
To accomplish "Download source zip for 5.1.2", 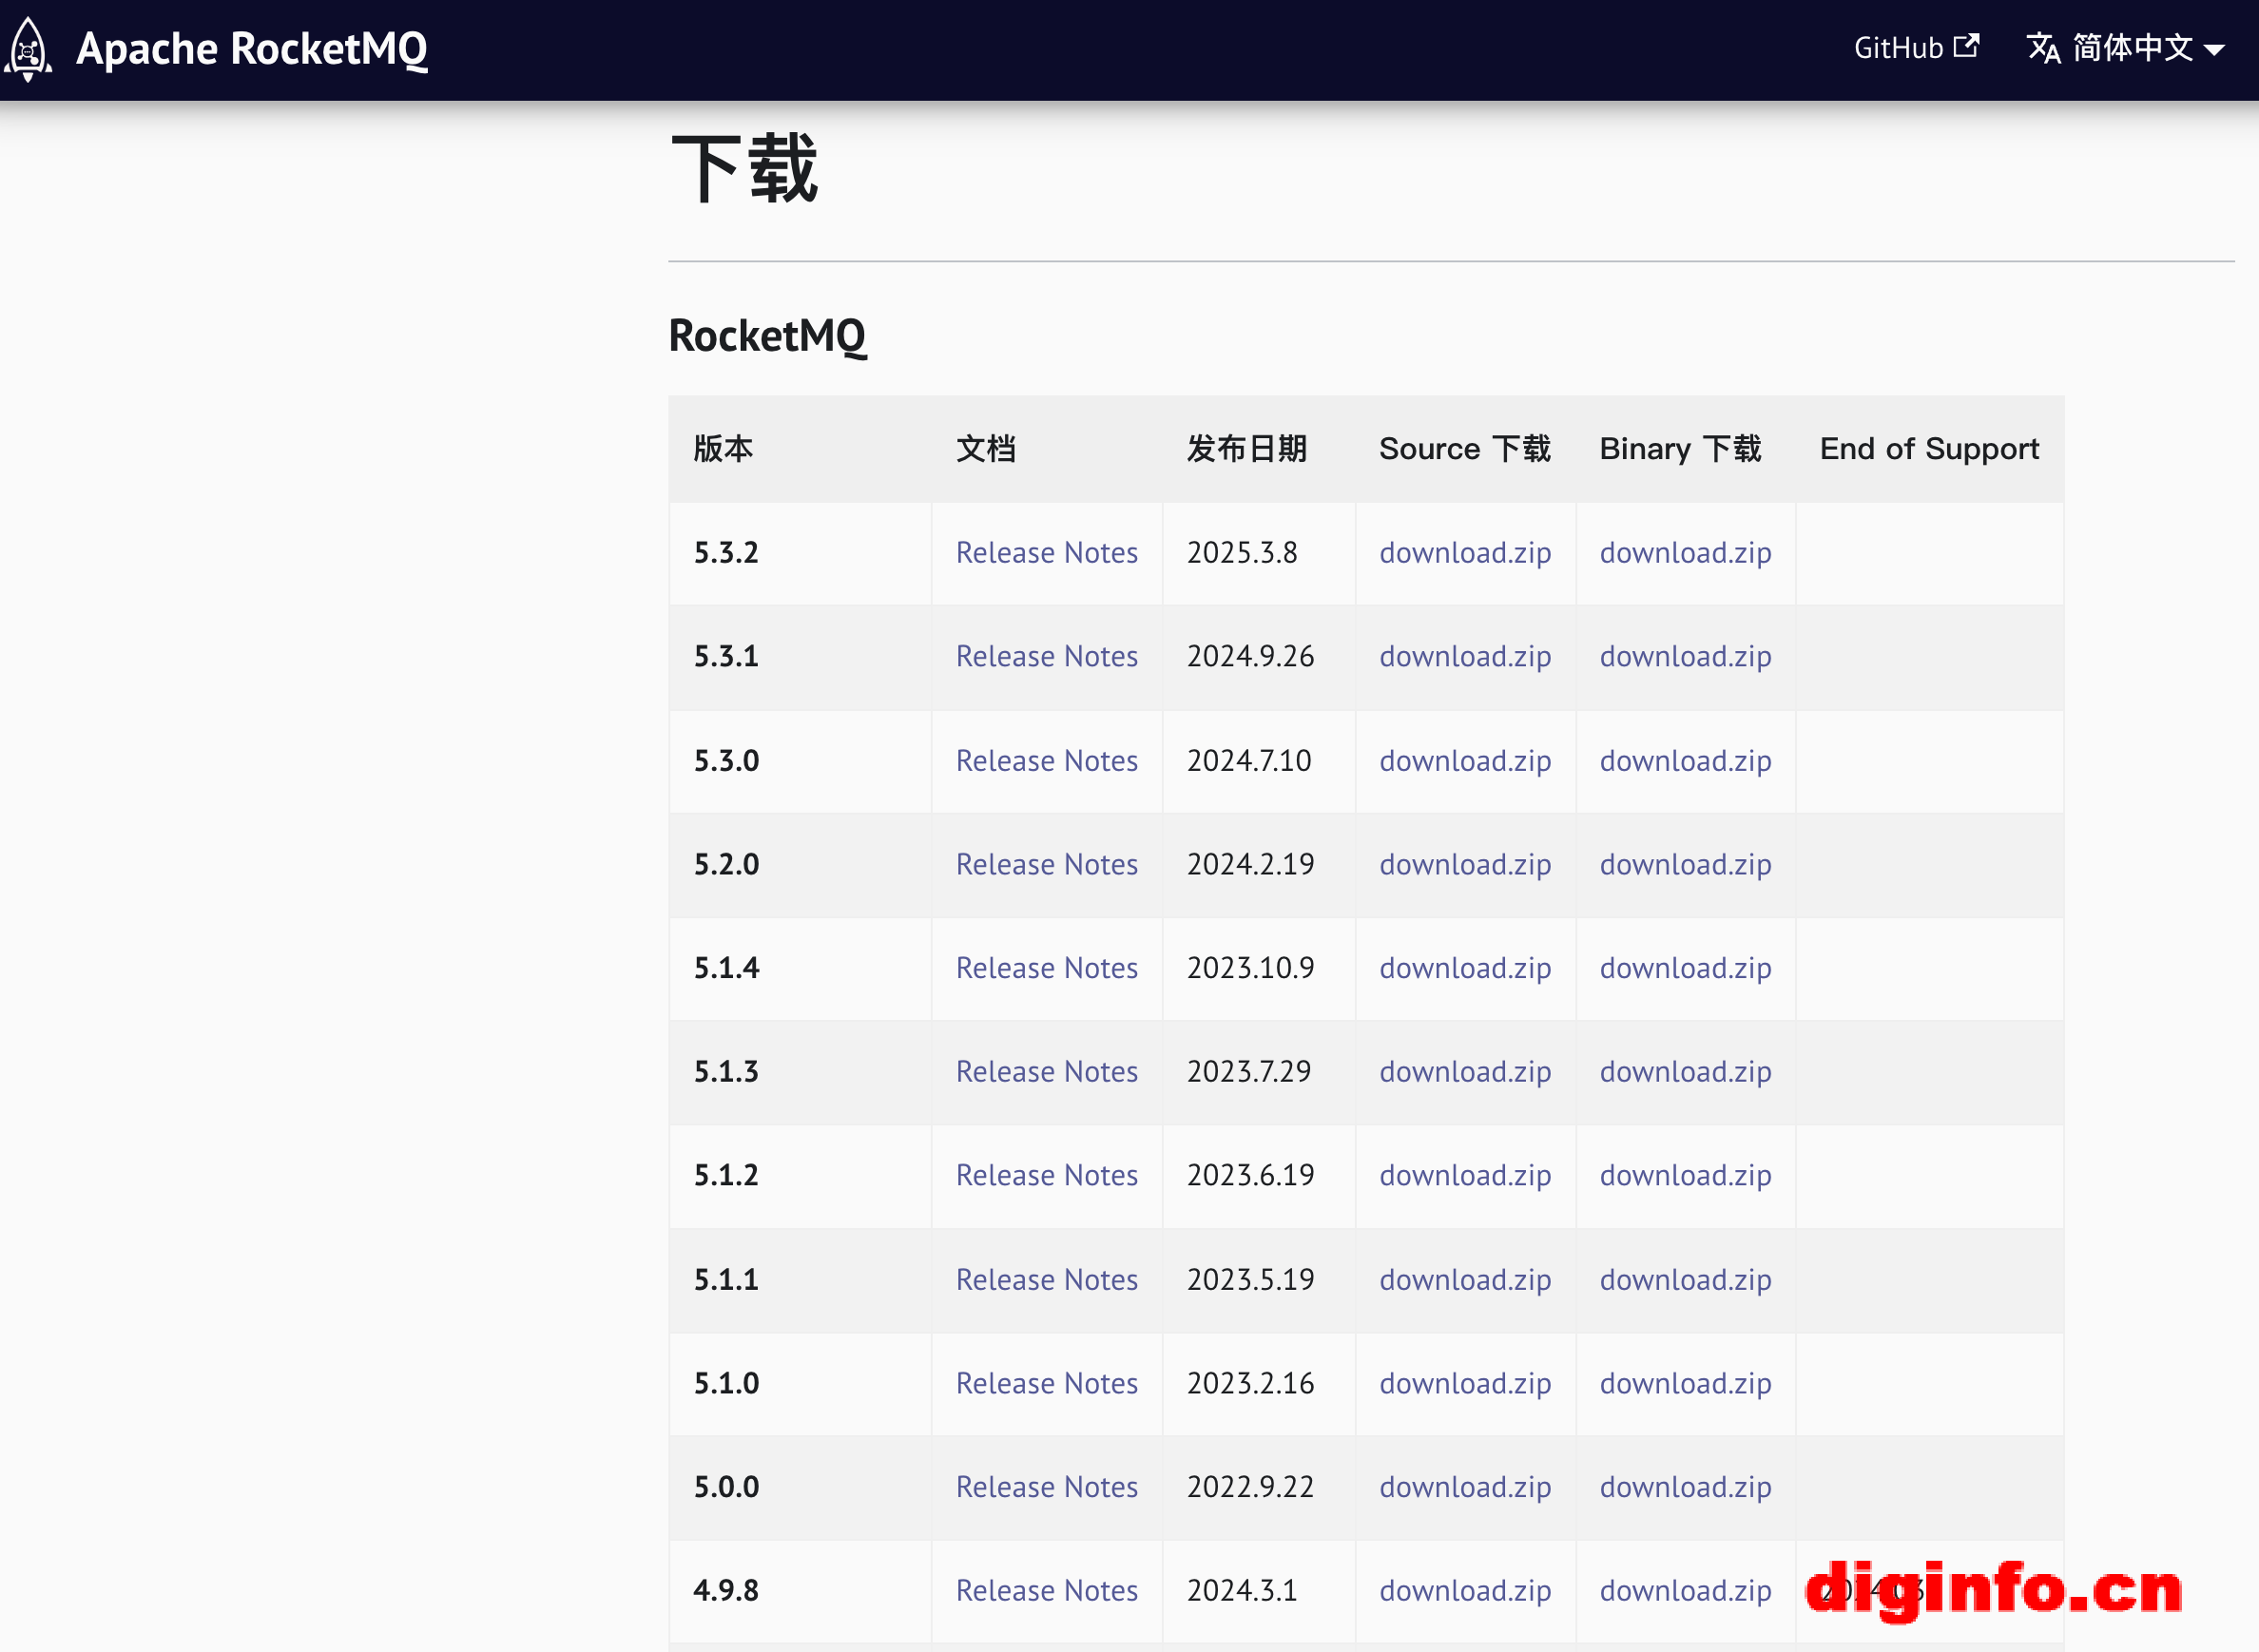I will [x=1465, y=1176].
